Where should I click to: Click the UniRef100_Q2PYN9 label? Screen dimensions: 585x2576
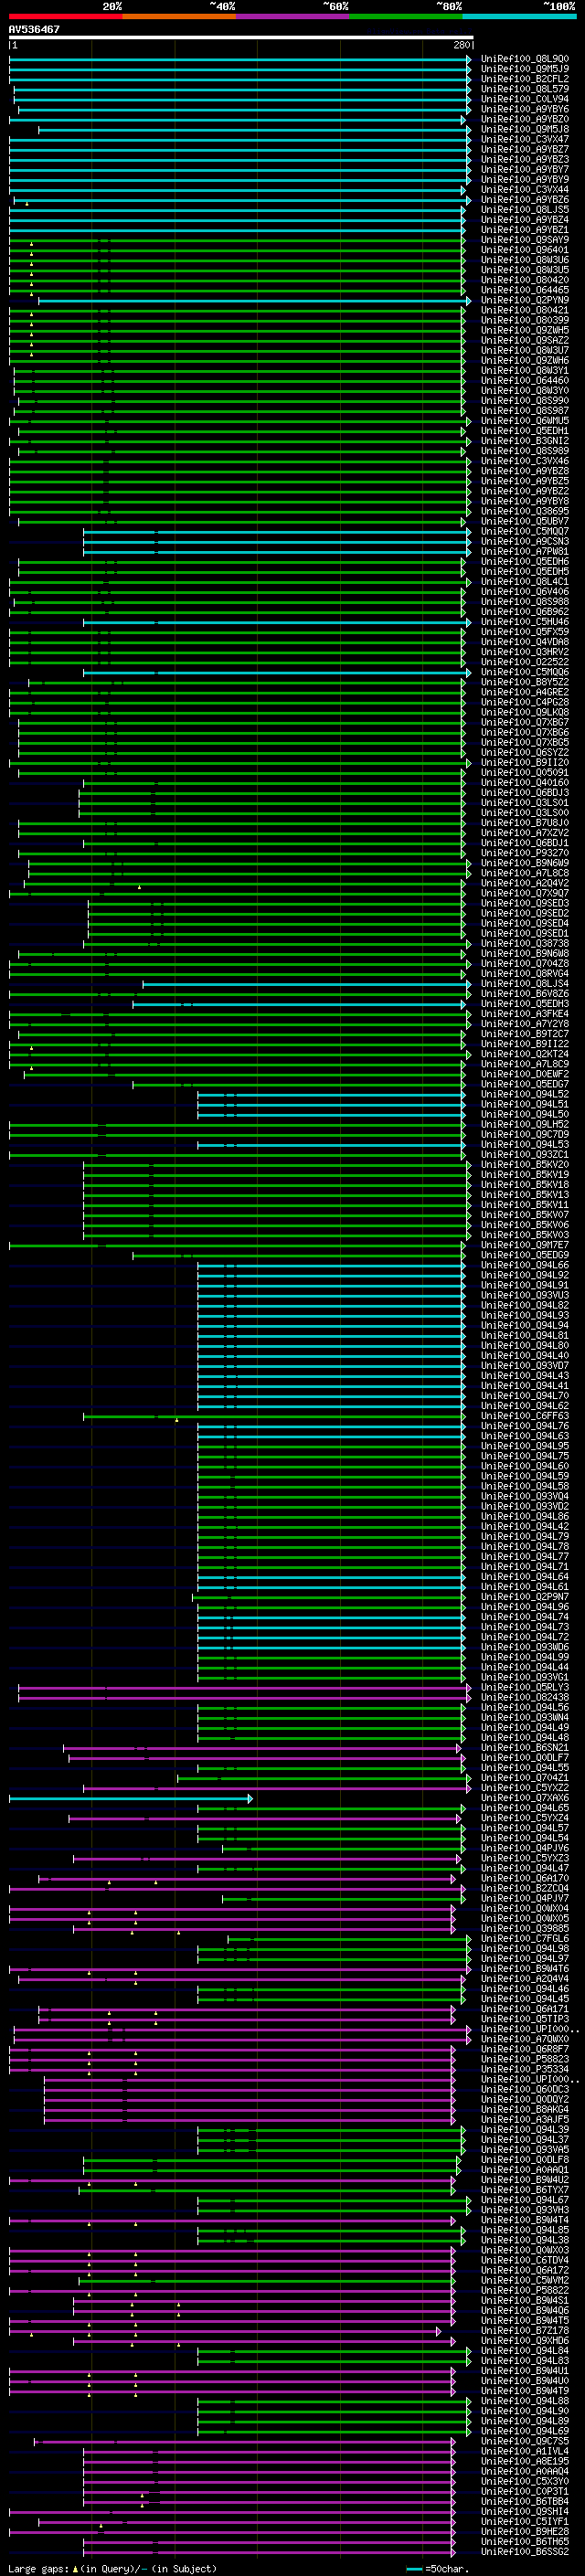tap(525, 300)
